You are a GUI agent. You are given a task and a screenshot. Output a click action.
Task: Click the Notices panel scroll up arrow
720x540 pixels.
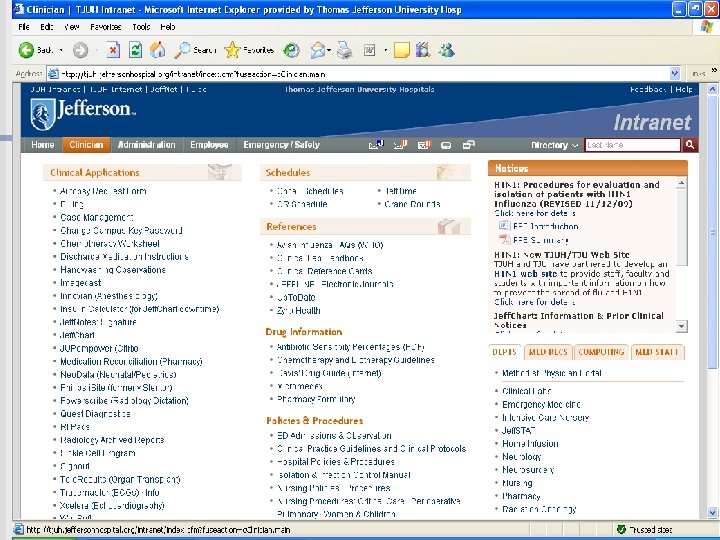point(681,183)
